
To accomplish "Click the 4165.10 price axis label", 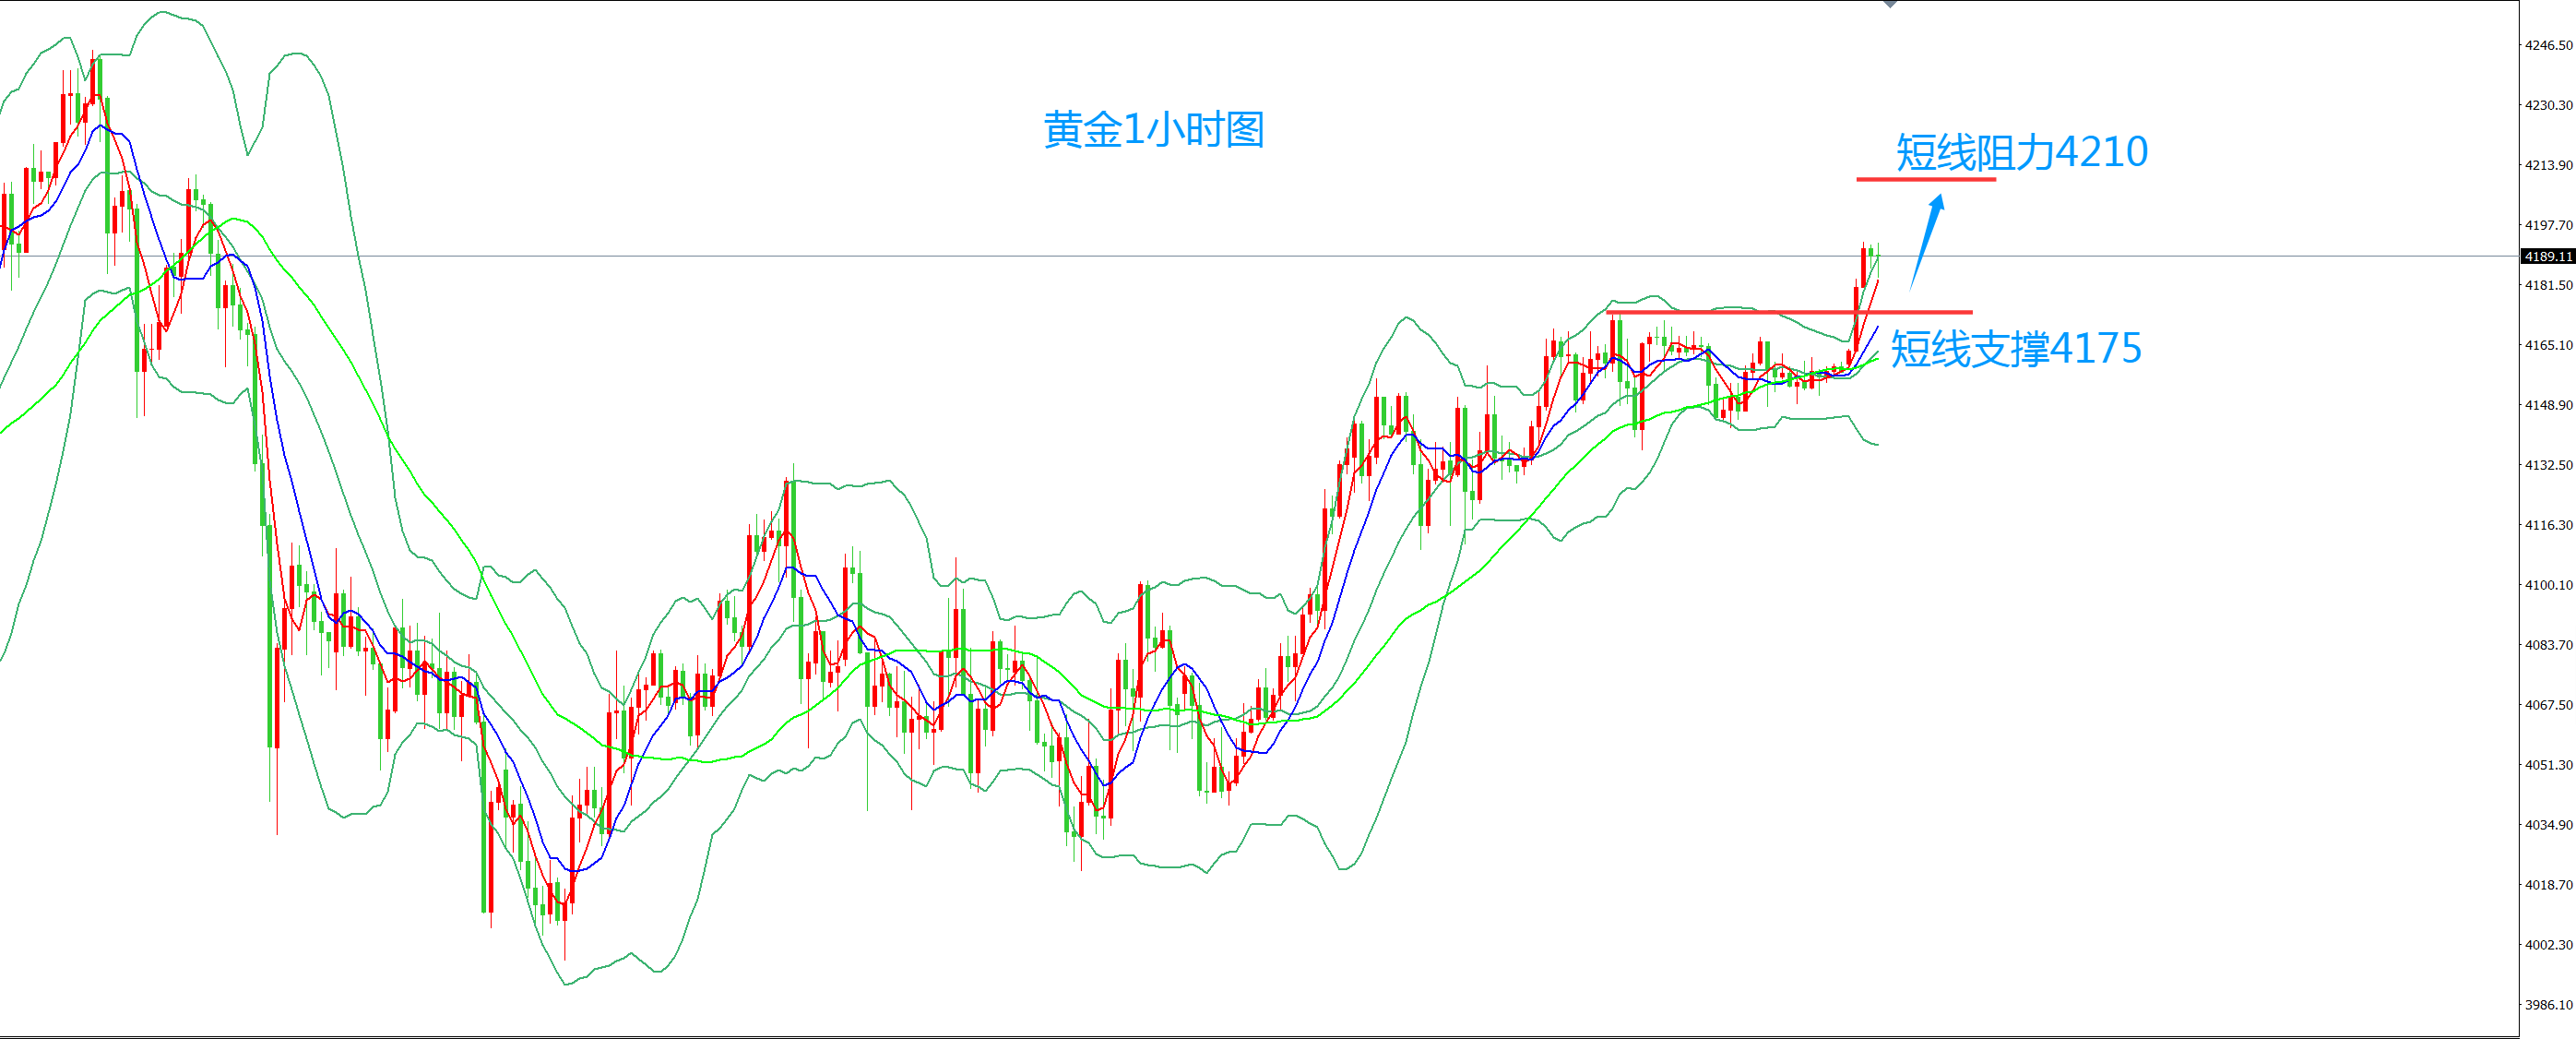I will point(2548,345).
